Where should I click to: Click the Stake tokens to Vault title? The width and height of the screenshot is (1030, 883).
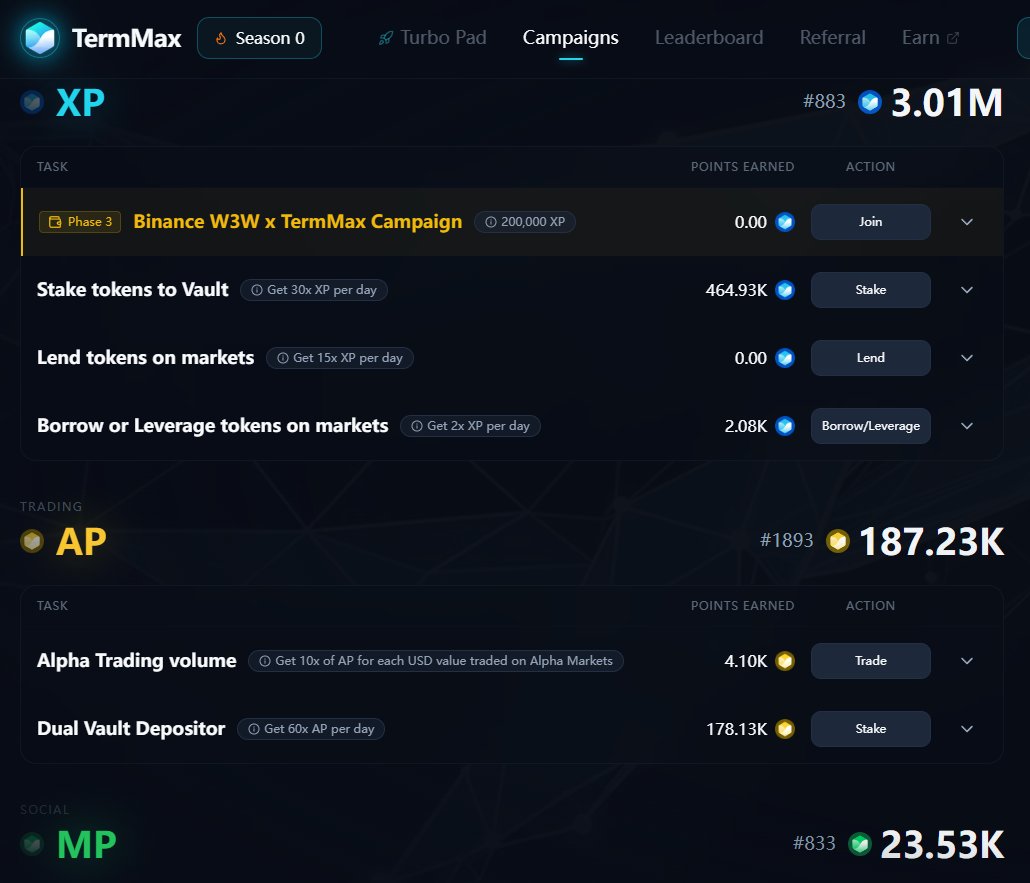[133, 290]
